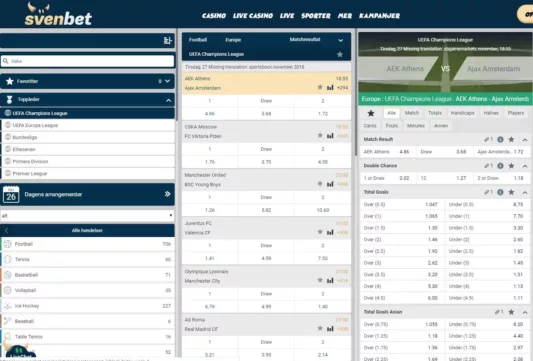Screen dimensions: 533x361
Task: Favorite the UEFA Champions League header star
Action: click(340, 54)
